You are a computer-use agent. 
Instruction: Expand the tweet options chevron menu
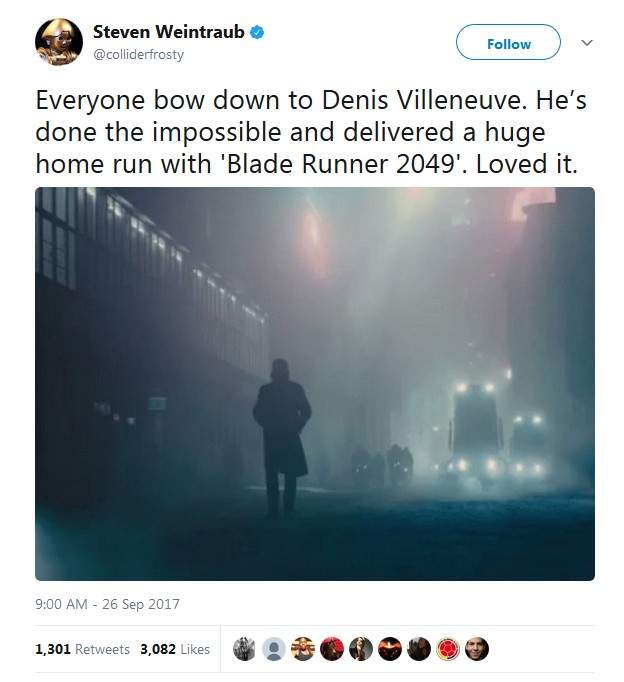click(587, 43)
